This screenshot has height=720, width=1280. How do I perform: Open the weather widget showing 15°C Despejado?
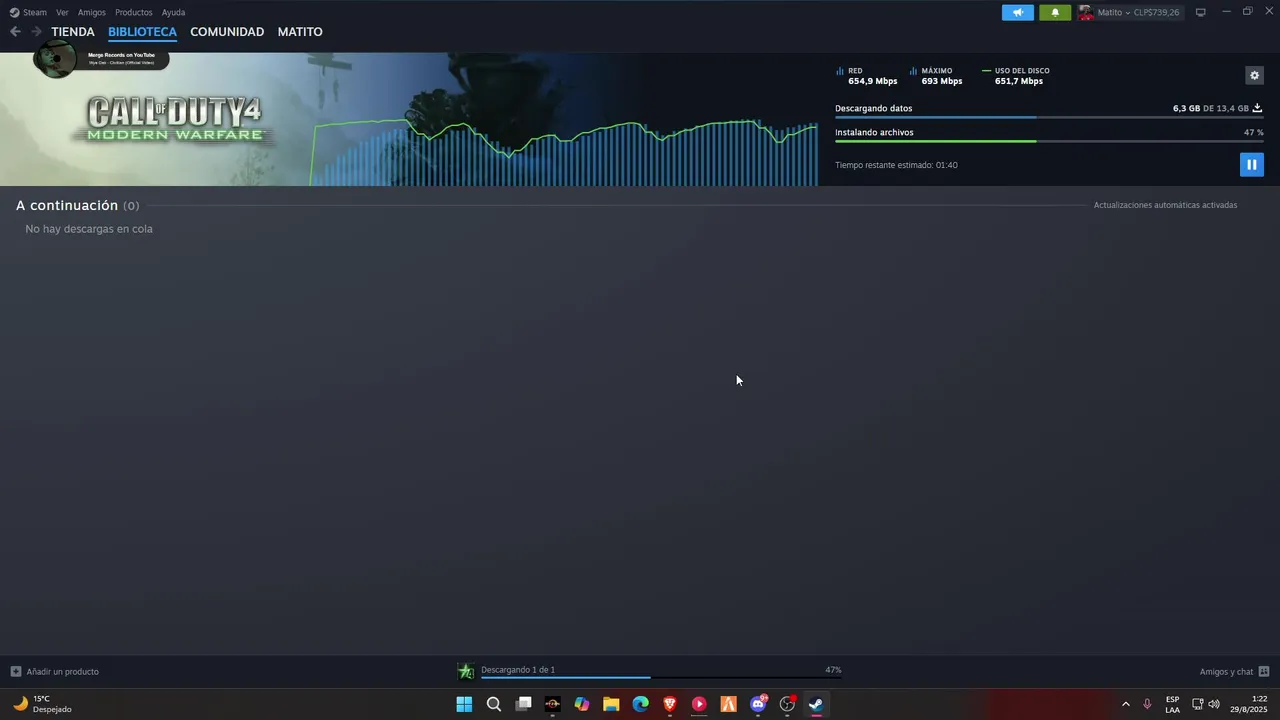[x=42, y=704]
